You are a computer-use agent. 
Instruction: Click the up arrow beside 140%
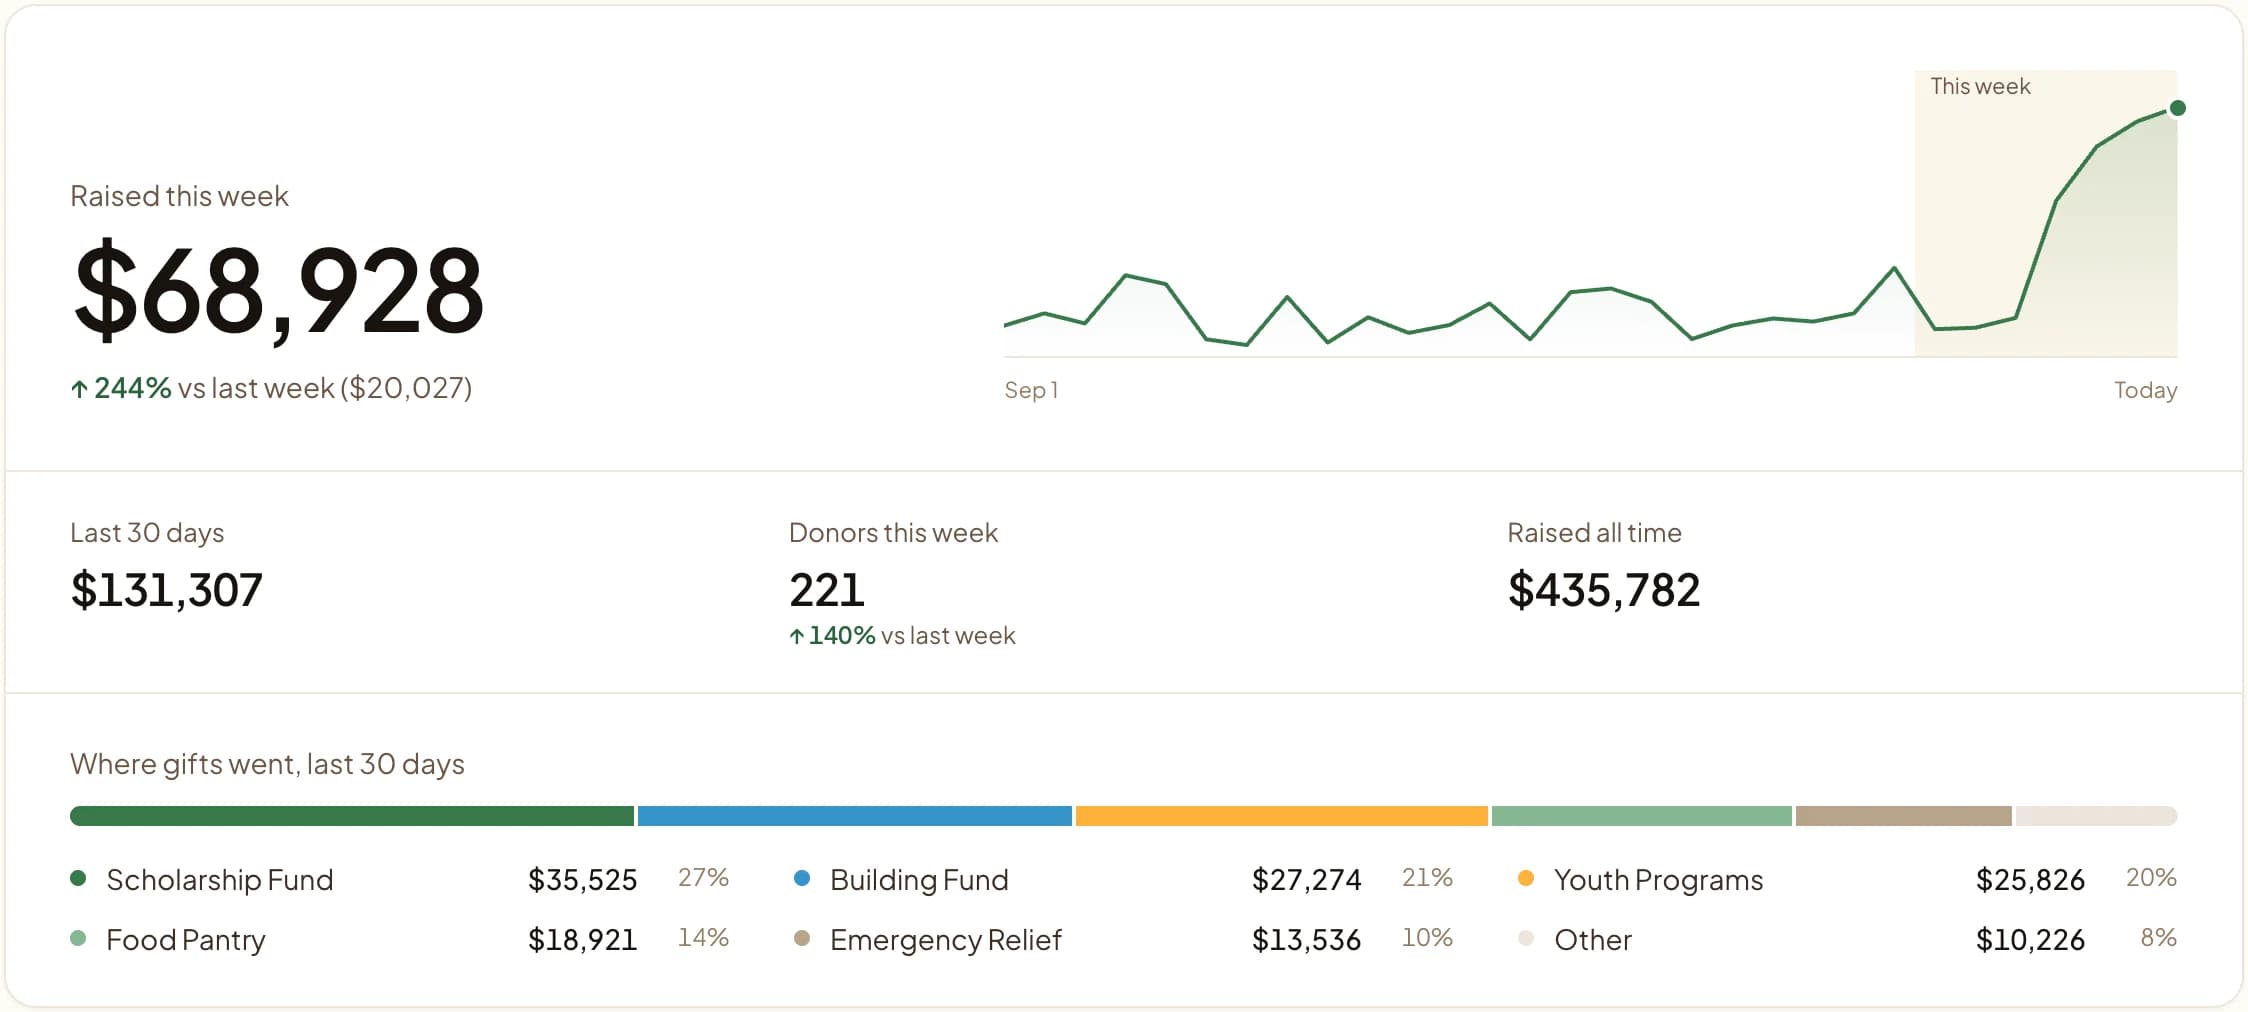pyautogui.click(x=797, y=636)
